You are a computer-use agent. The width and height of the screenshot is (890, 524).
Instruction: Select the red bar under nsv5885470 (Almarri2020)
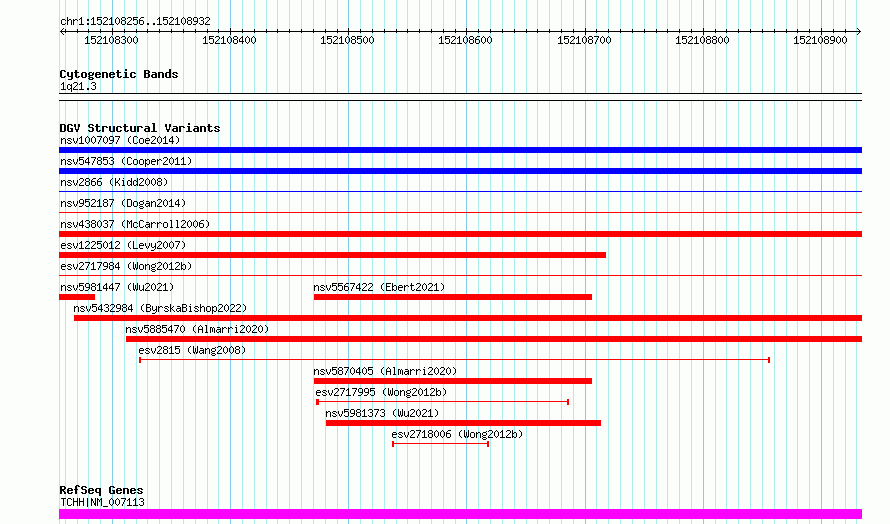coord(494,339)
